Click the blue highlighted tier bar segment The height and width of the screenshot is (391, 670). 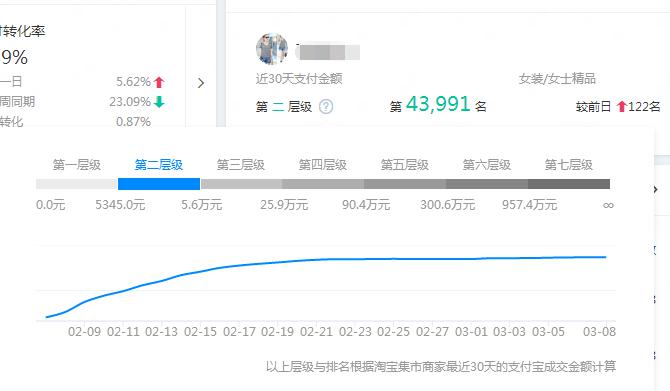pos(159,184)
